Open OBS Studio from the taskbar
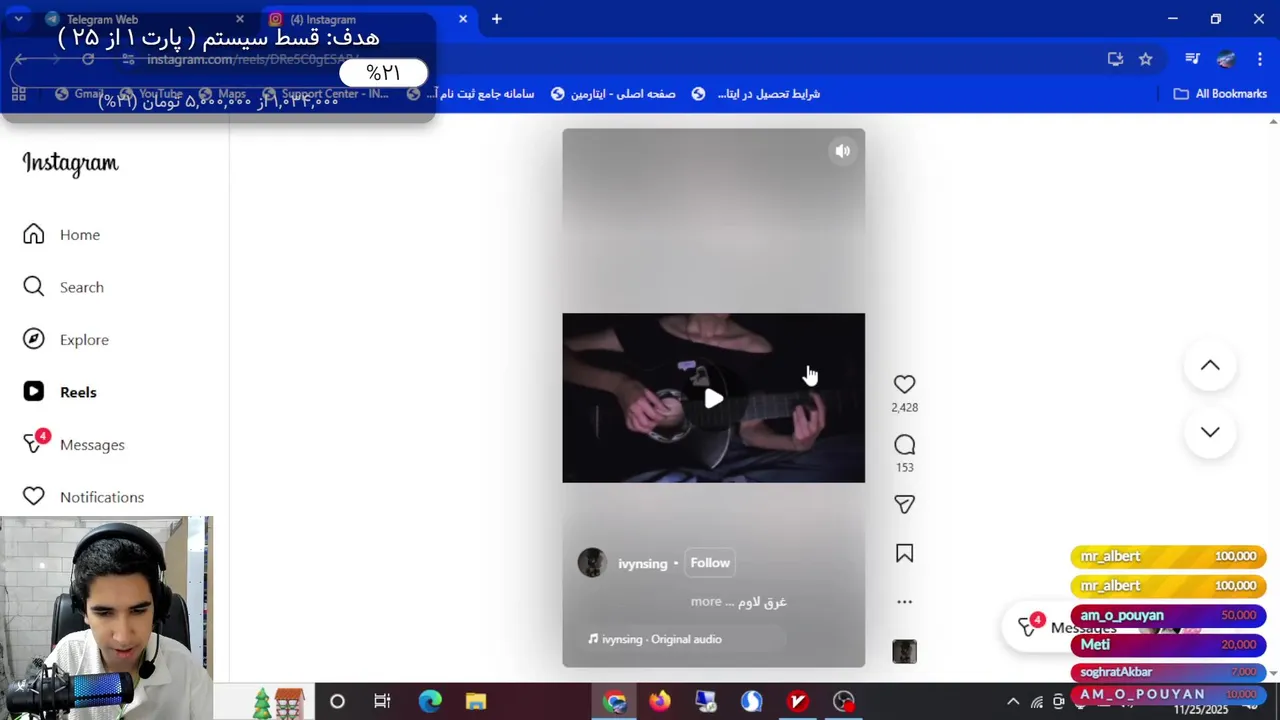The height and width of the screenshot is (720, 1280). coord(844,701)
